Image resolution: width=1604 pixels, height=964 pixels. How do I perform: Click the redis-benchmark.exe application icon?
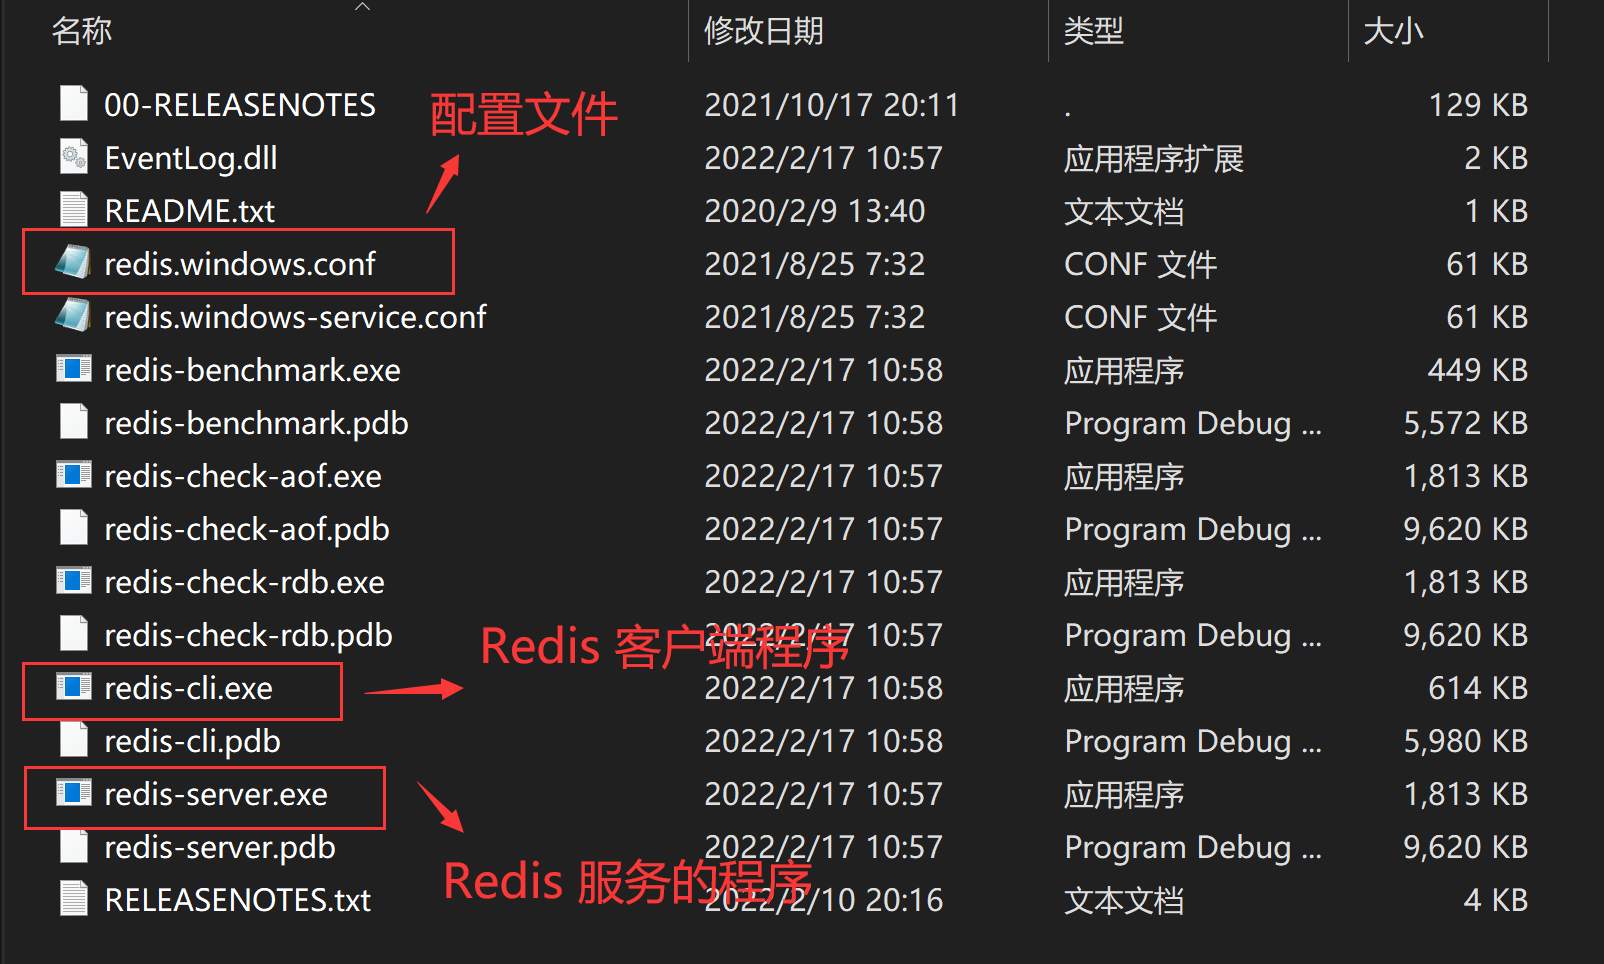(x=73, y=370)
